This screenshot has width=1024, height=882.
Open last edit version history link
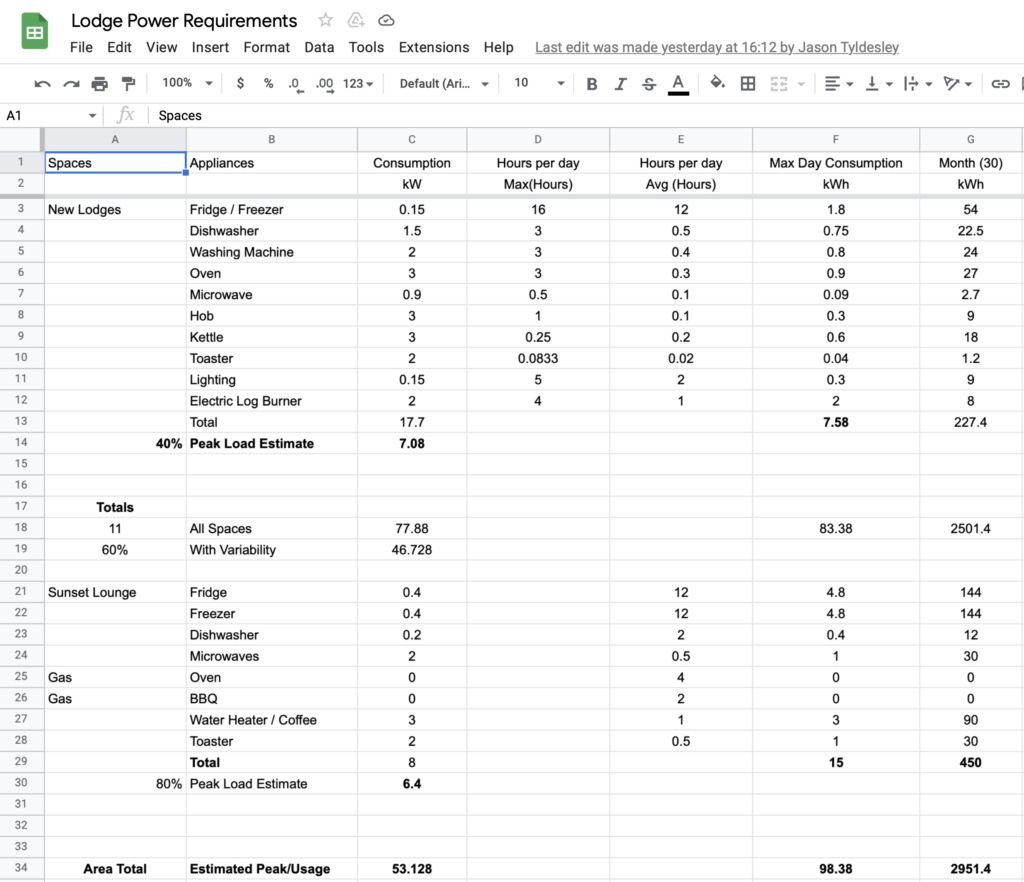click(716, 47)
